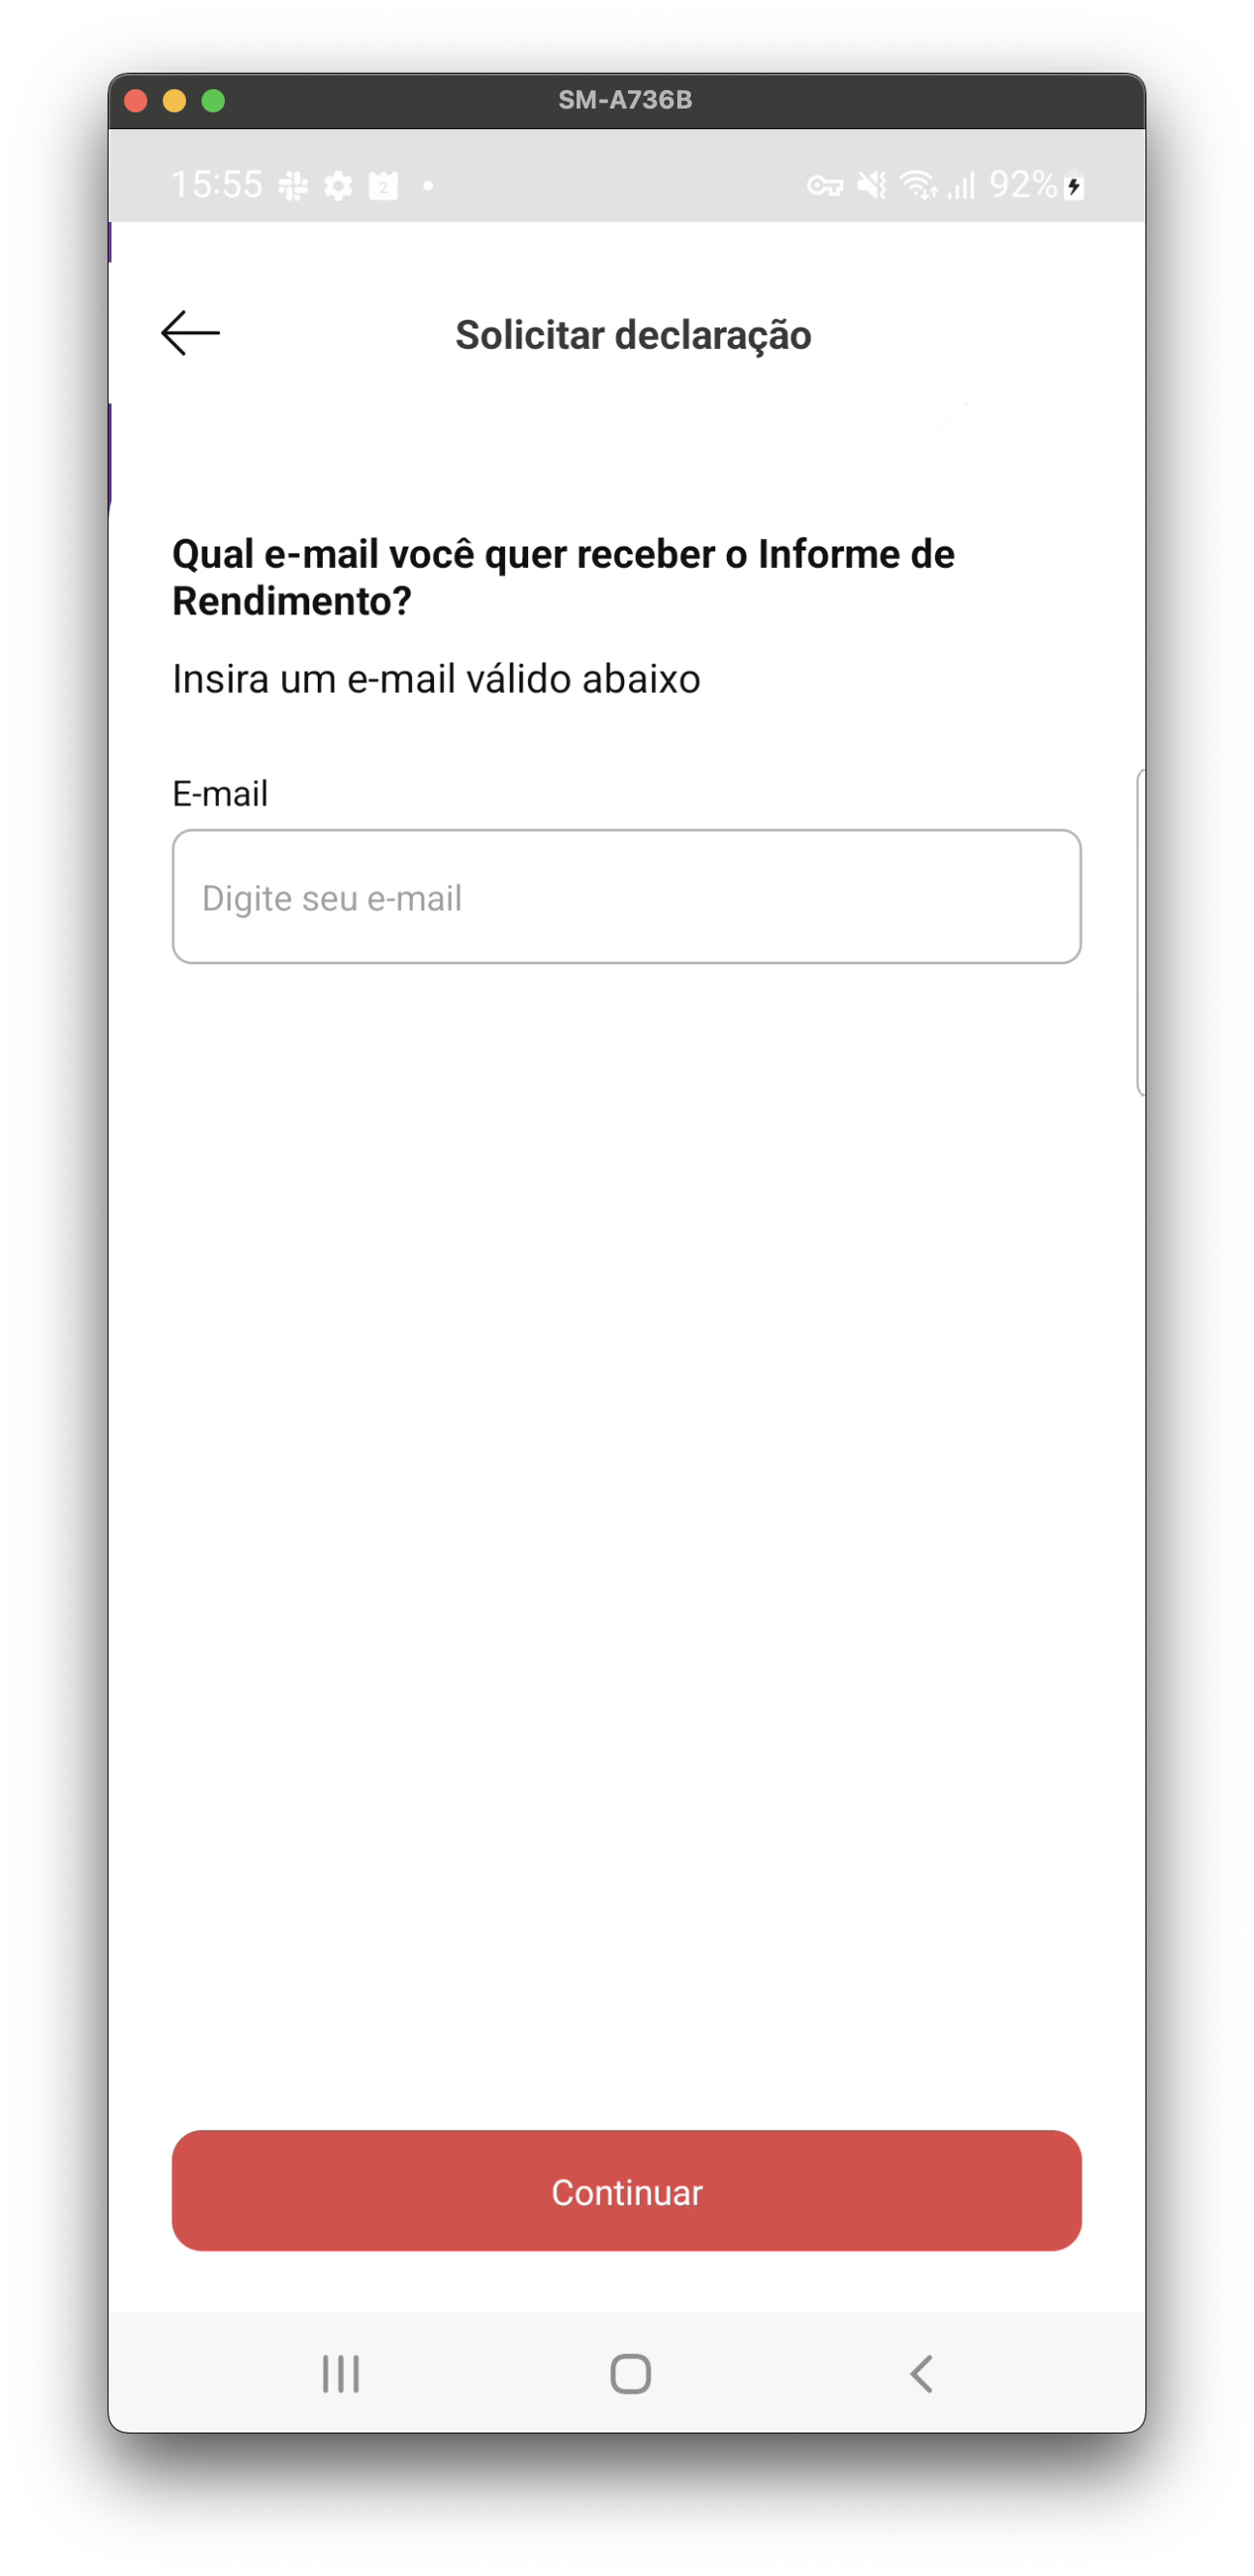
Task: Tap the calendar notification icon
Action: [383, 186]
